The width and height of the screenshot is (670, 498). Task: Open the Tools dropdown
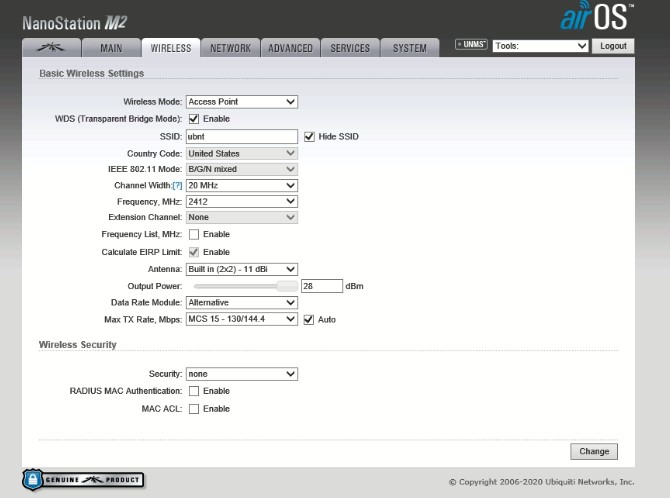click(541, 46)
